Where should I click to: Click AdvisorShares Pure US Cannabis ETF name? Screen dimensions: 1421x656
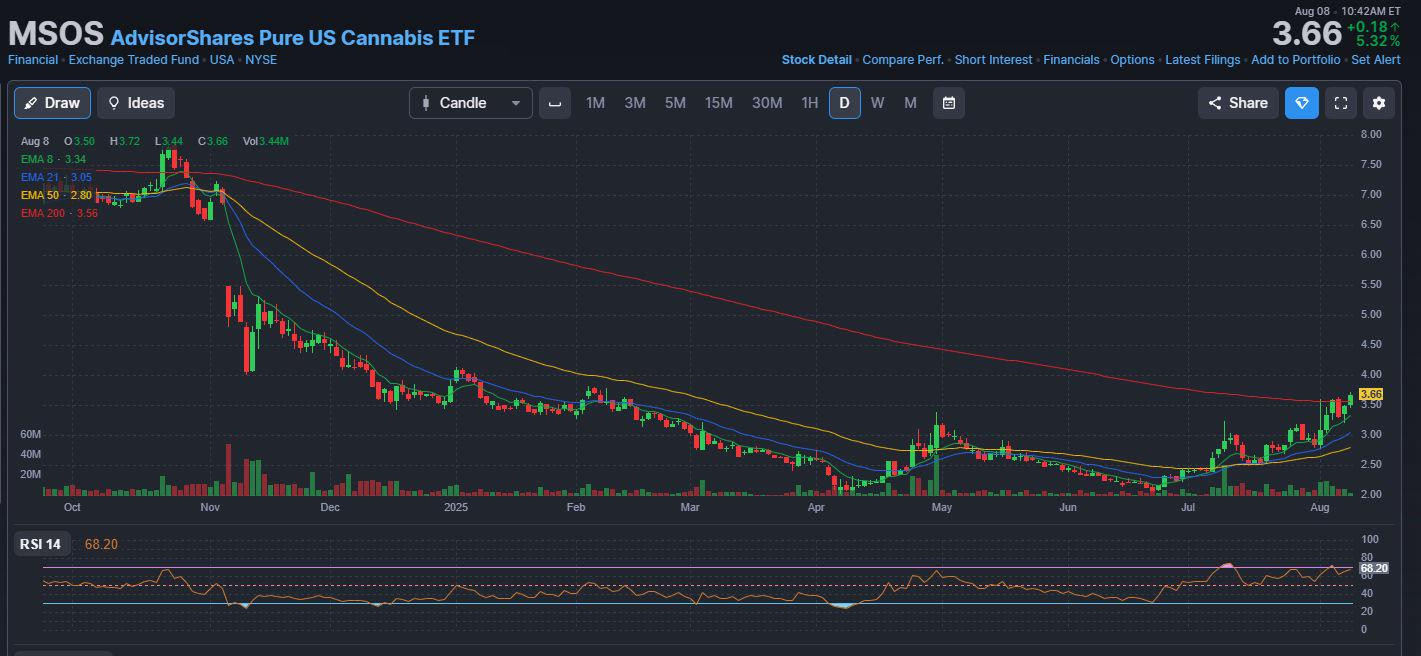click(x=293, y=38)
